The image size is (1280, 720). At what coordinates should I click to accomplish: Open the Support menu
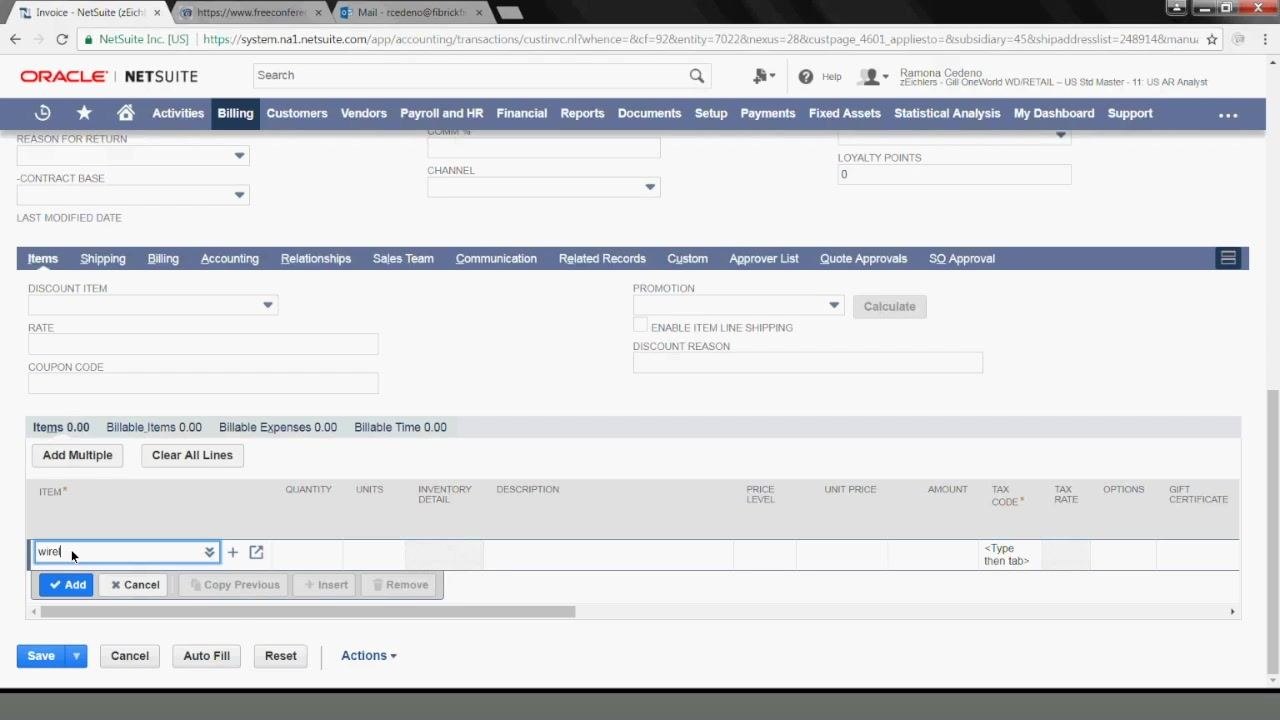pos(1130,113)
